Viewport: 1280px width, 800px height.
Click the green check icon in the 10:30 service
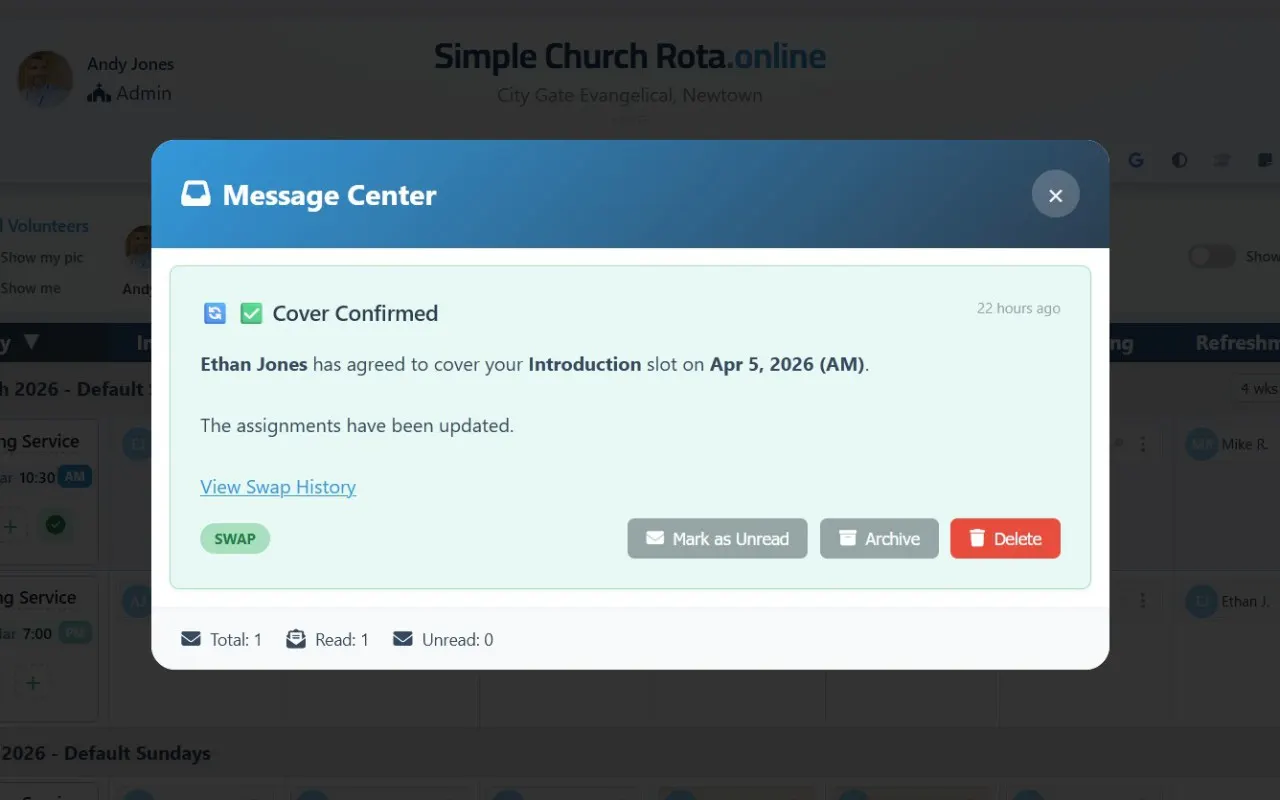pyautogui.click(x=55, y=524)
